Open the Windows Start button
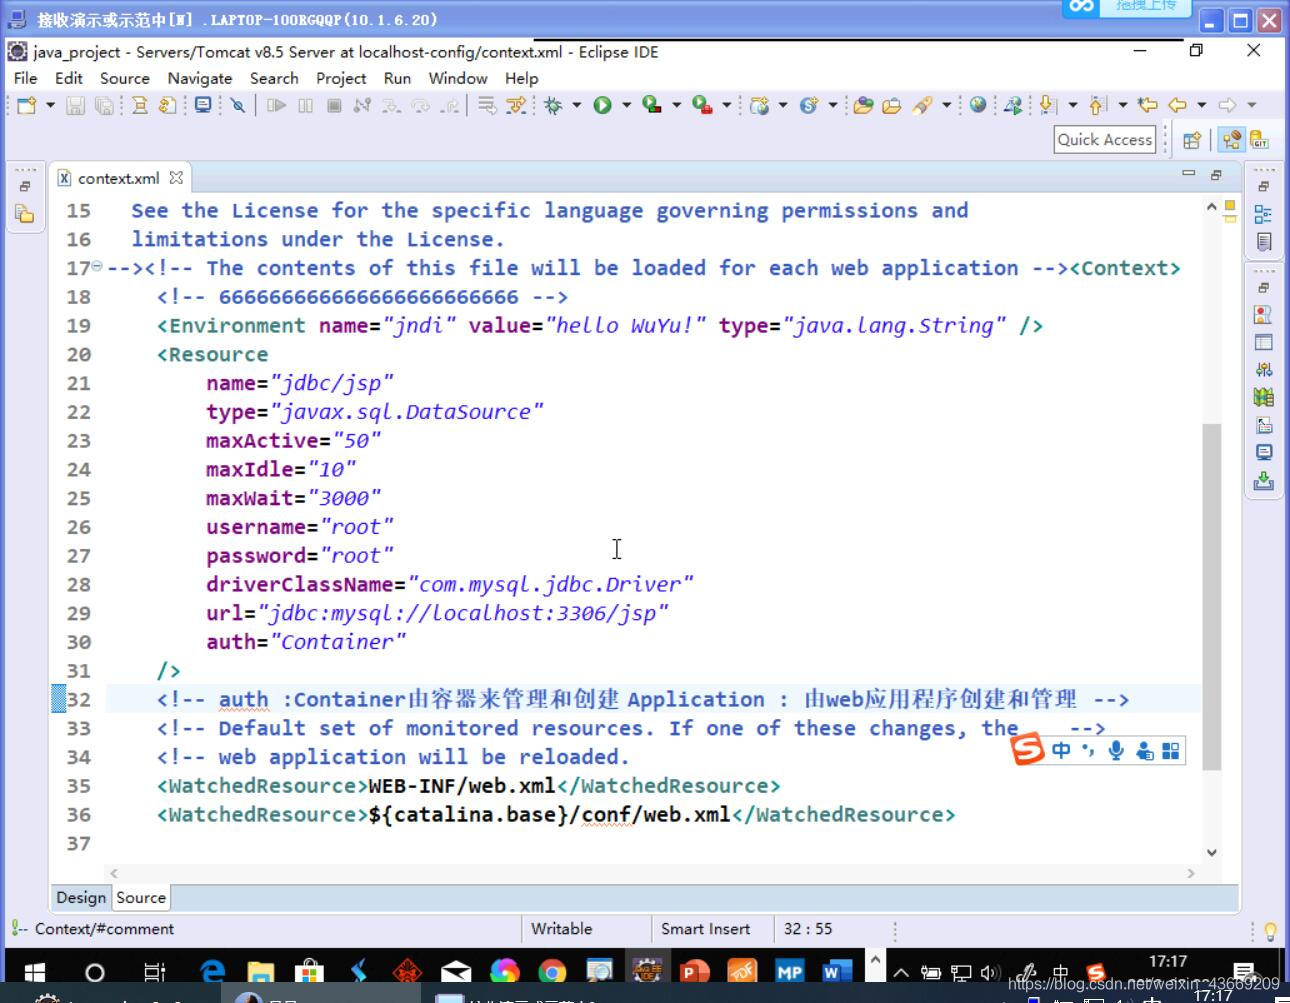Viewport: 1290px width, 1003px height. tap(34, 971)
